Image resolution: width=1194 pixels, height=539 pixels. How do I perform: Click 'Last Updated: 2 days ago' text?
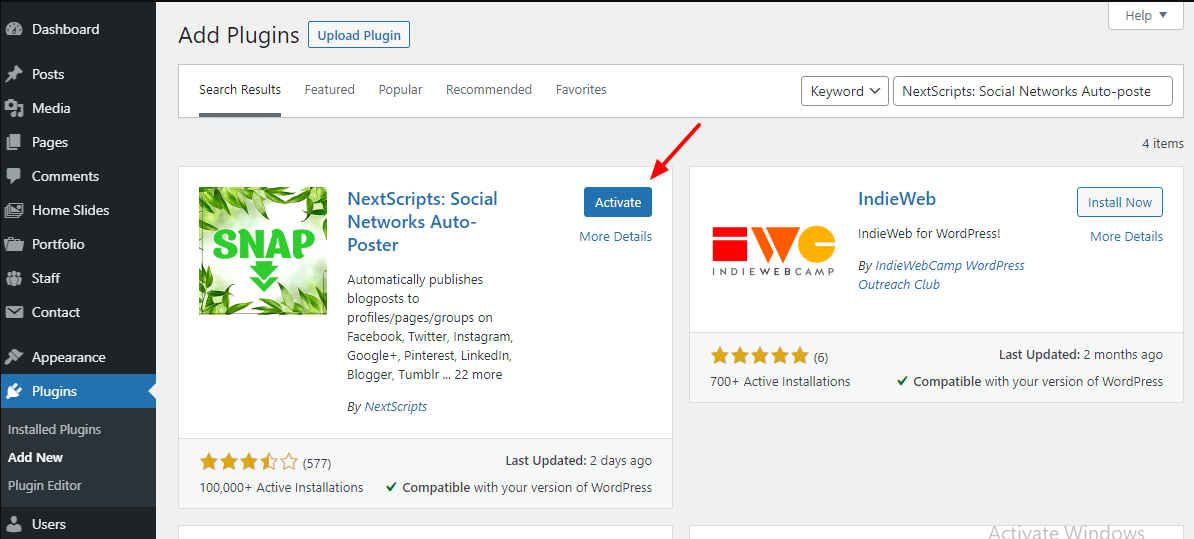579,461
